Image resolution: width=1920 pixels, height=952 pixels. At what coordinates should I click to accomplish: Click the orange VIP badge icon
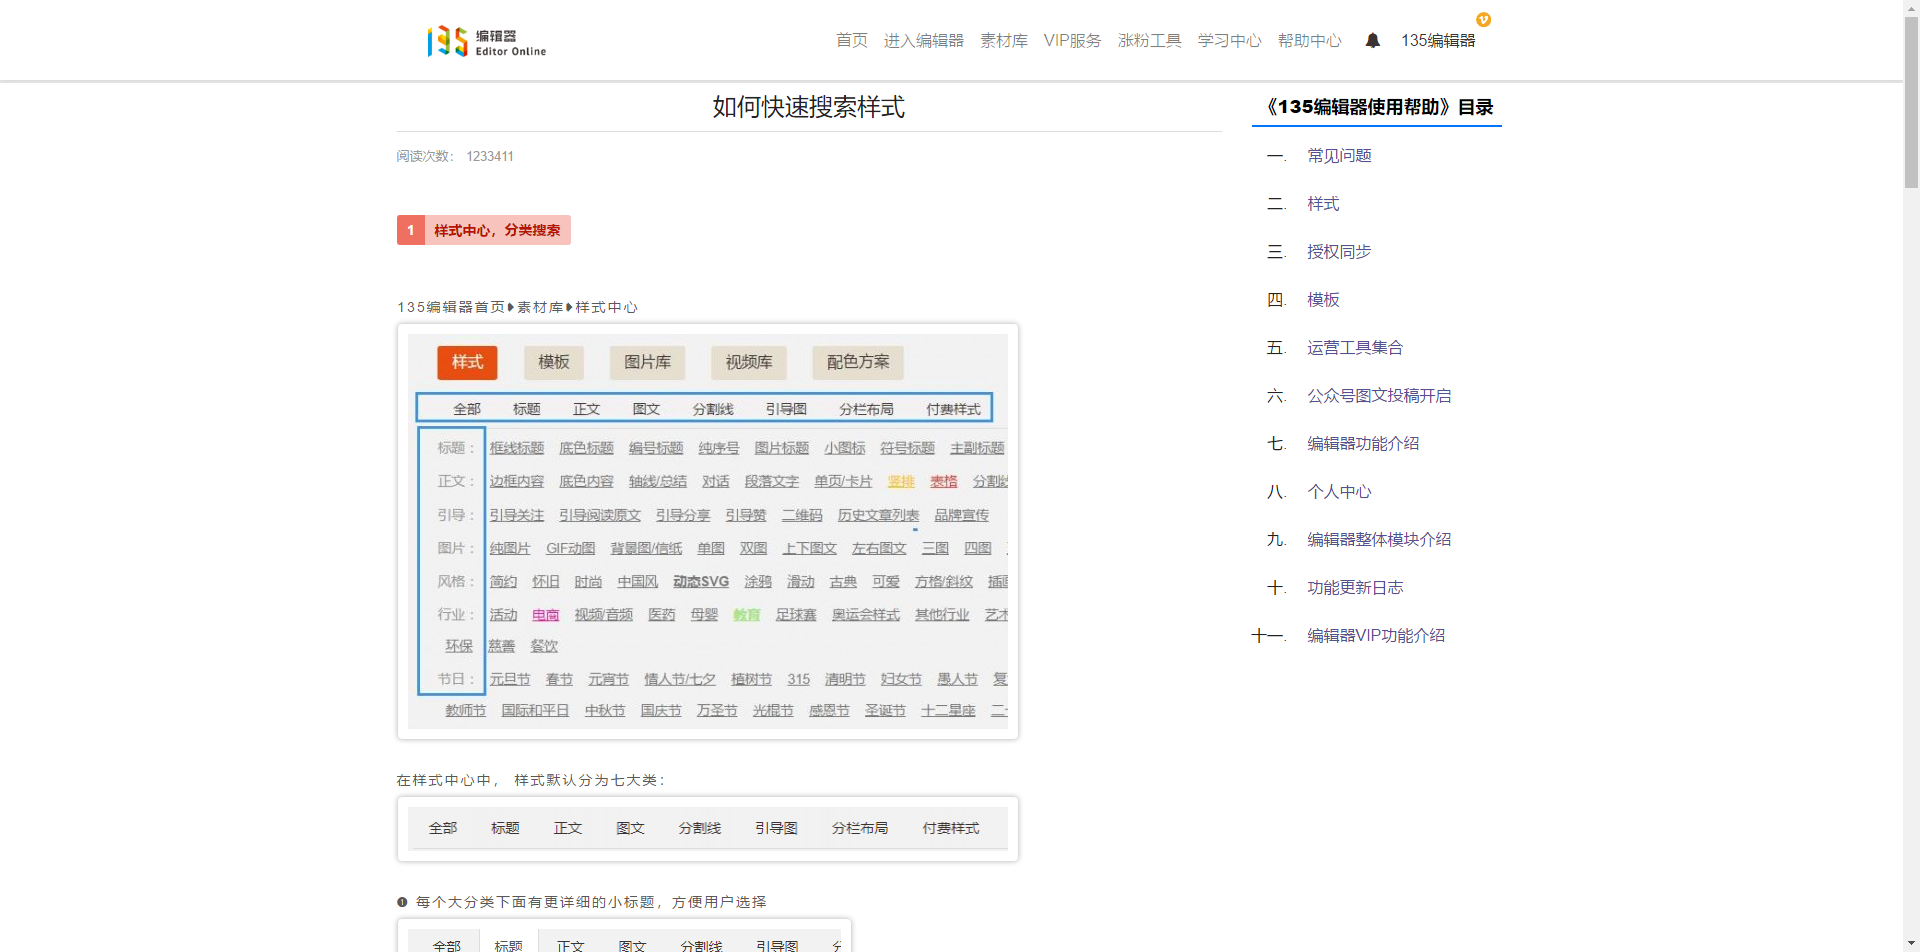tap(1484, 20)
